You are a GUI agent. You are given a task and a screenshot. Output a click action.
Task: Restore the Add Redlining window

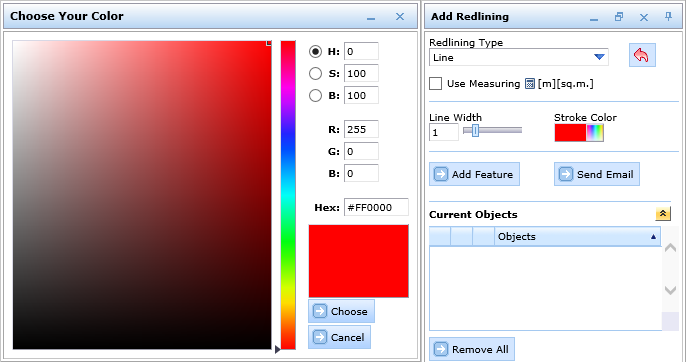(619, 17)
